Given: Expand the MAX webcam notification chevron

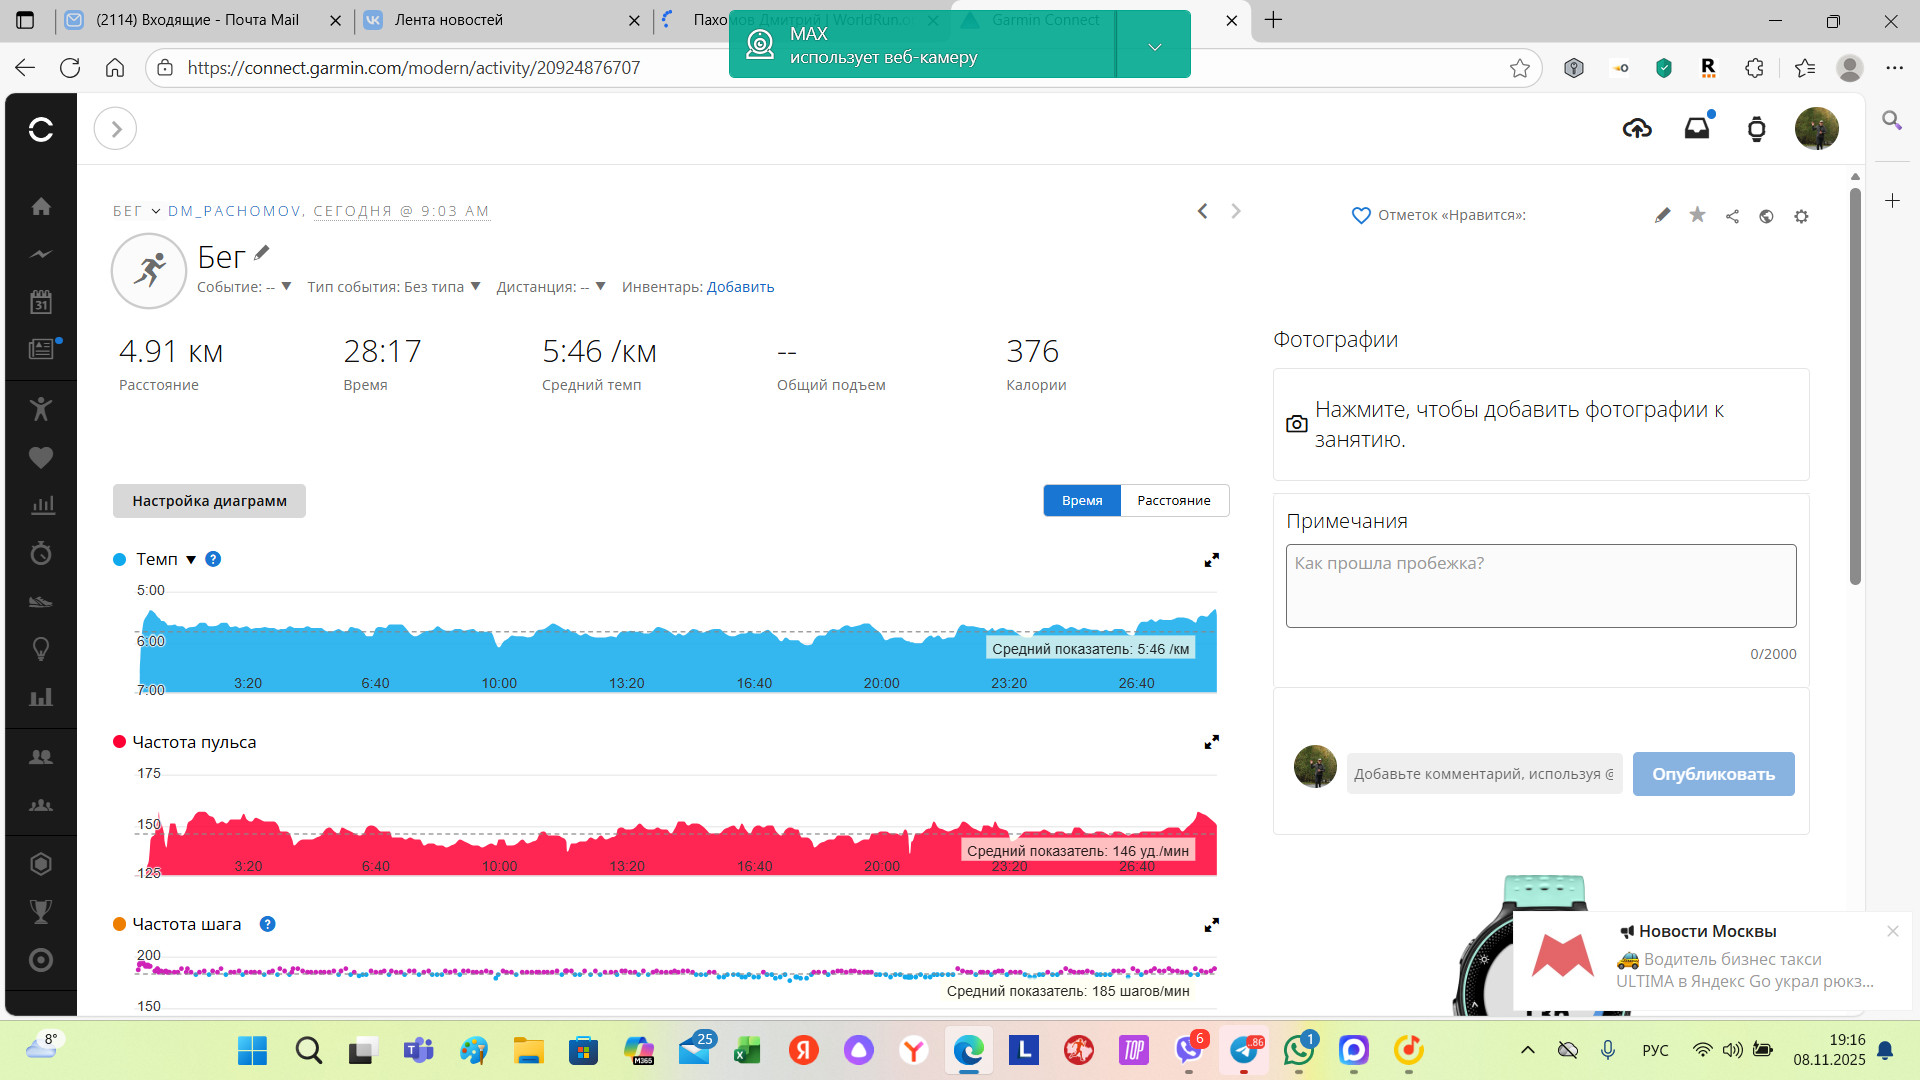Looking at the screenshot, I should 1154,46.
